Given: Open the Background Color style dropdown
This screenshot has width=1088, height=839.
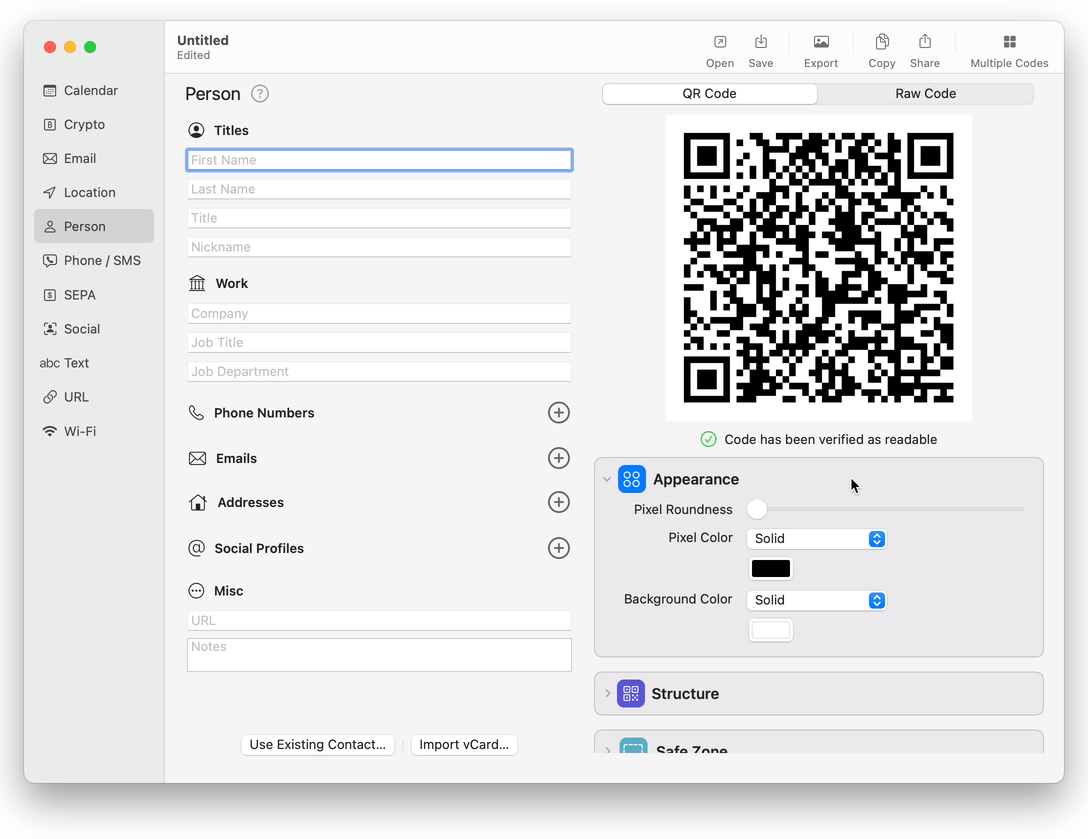Looking at the screenshot, I should pos(816,600).
